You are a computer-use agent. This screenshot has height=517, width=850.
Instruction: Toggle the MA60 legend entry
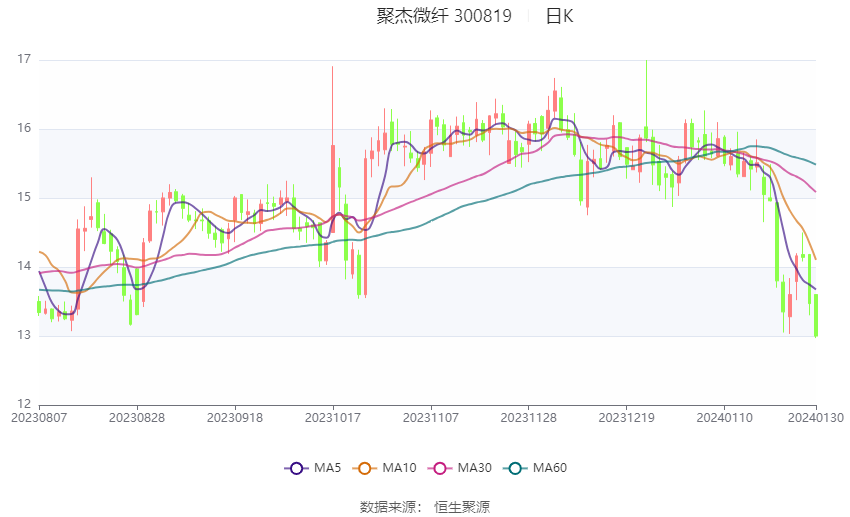click(535, 468)
